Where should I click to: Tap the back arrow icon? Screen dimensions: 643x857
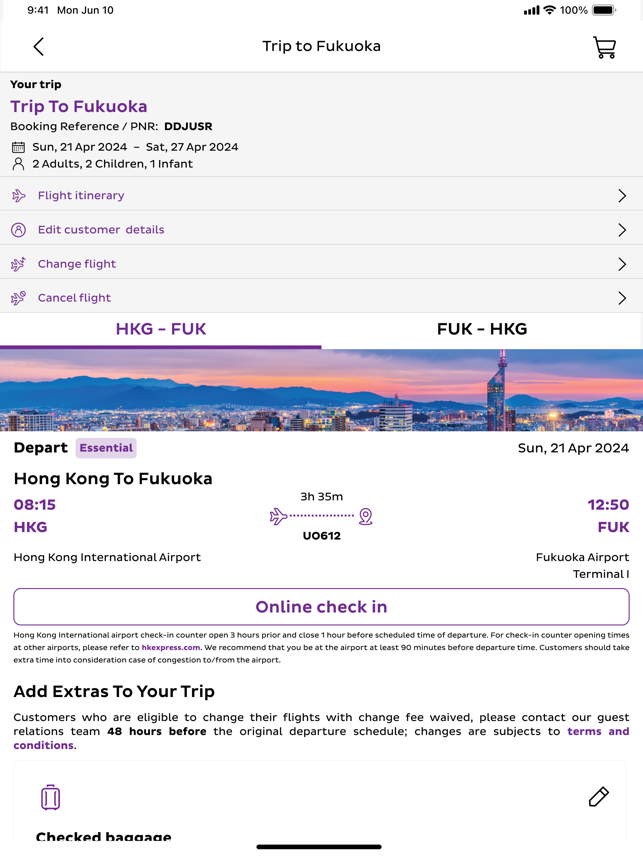coord(39,46)
